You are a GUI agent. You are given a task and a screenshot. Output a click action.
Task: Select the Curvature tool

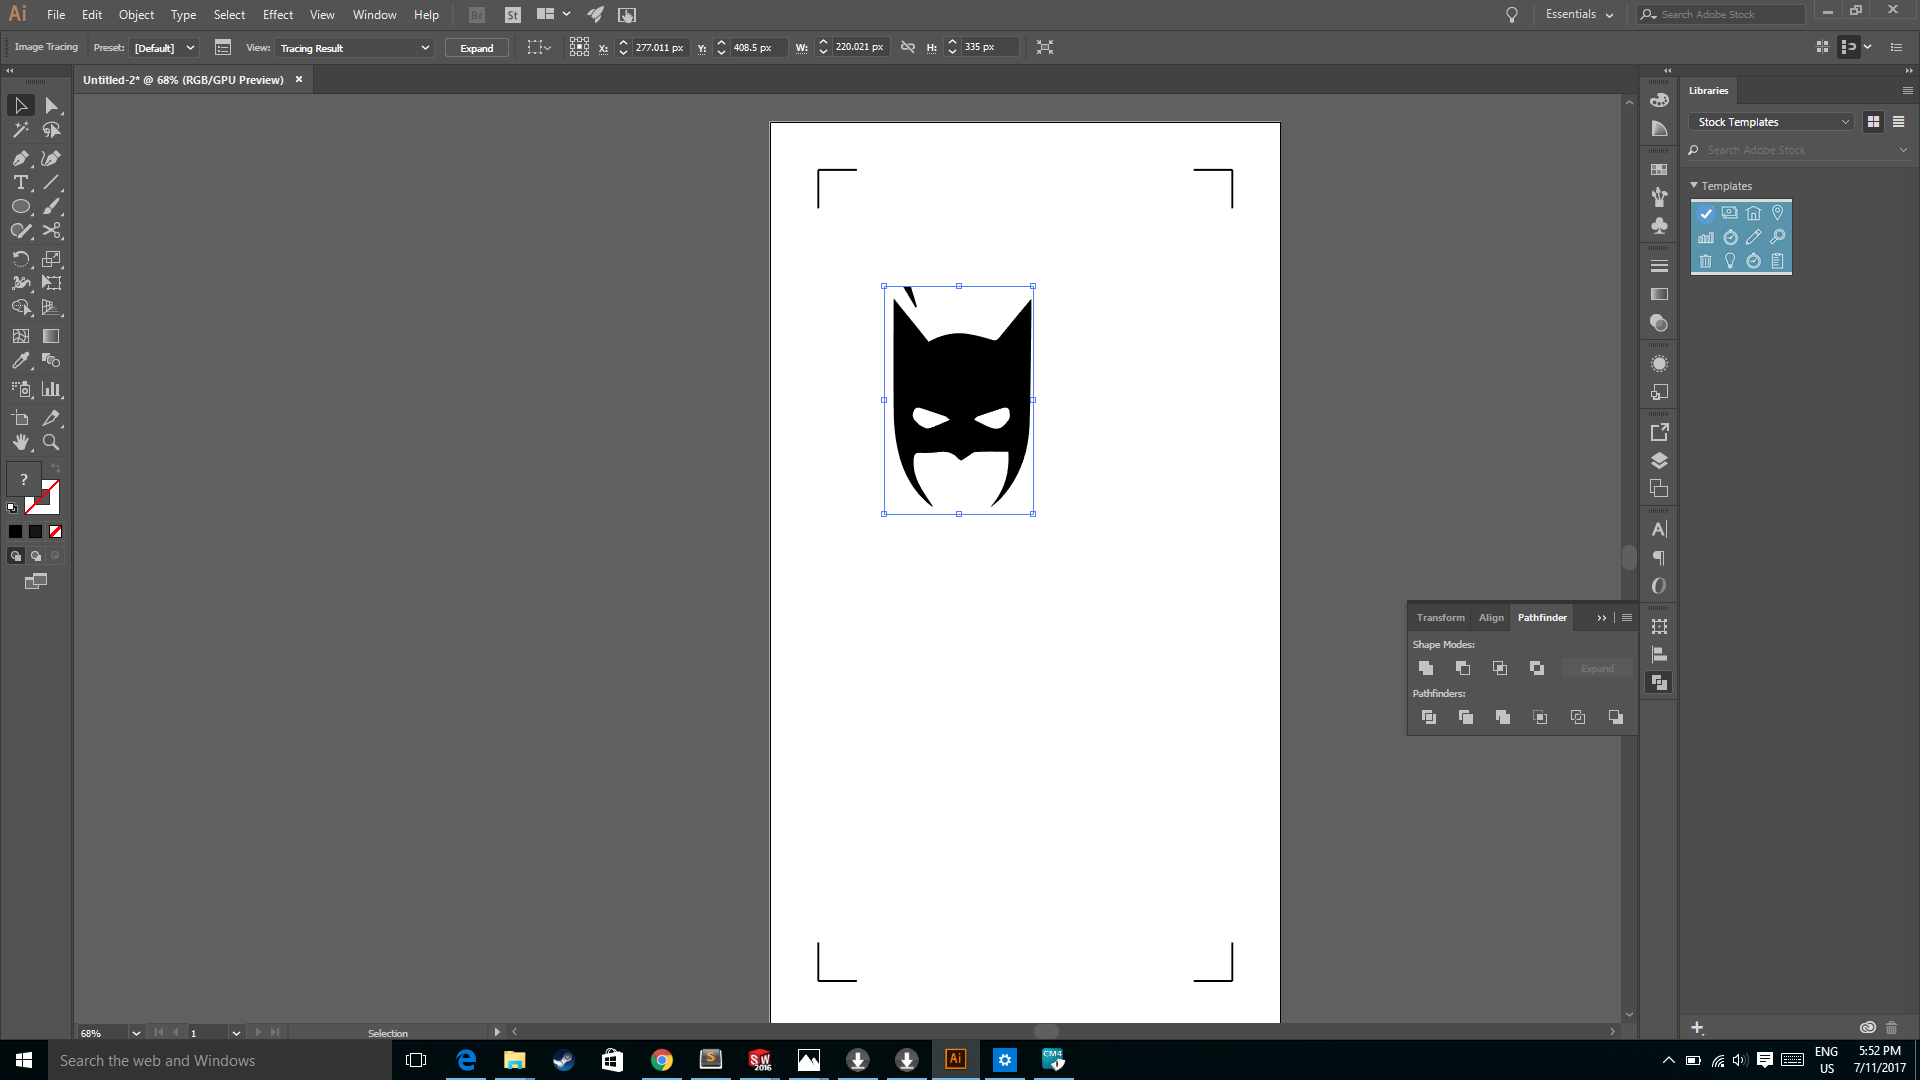click(51, 158)
